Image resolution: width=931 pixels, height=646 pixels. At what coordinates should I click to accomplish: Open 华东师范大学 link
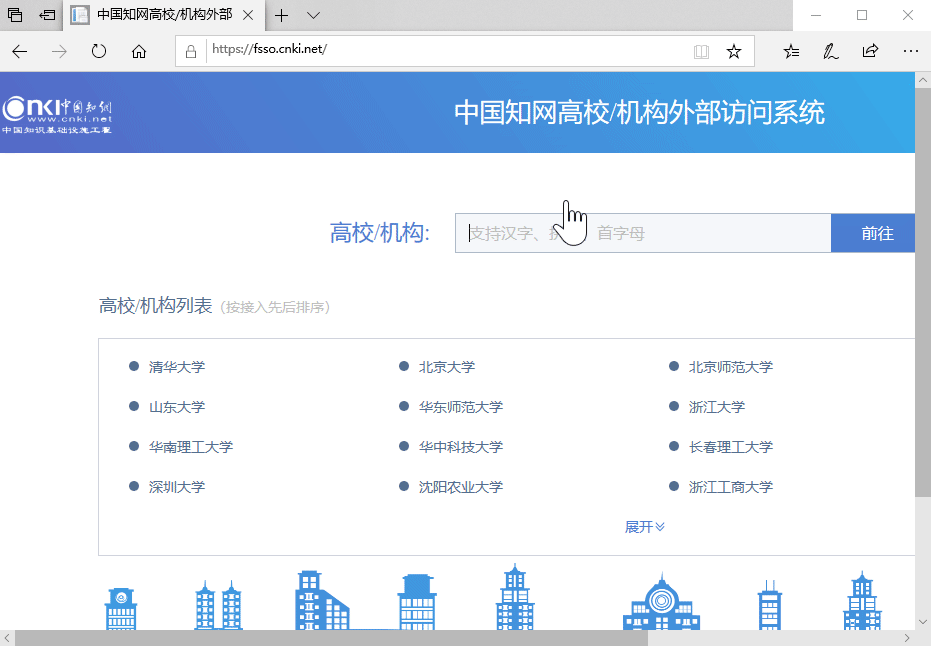point(461,407)
